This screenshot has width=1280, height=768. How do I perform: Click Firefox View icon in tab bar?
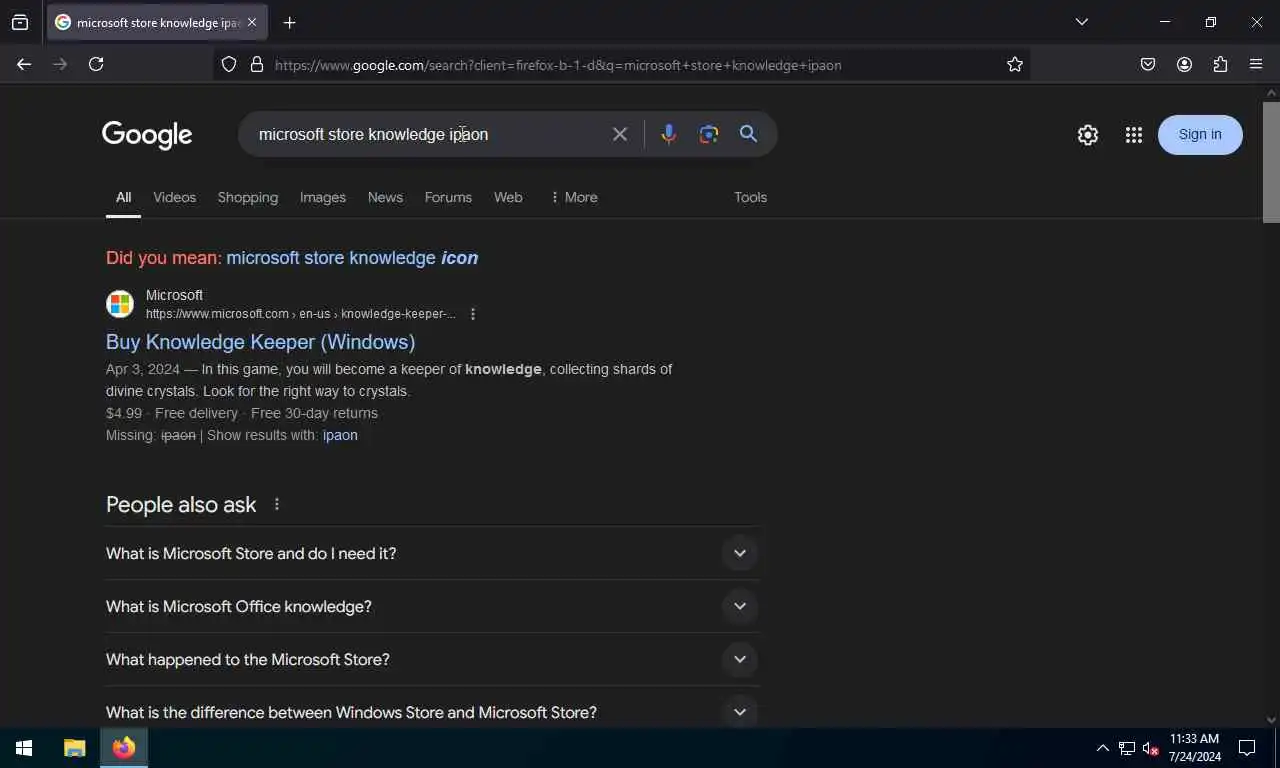(x=20, y=22)
